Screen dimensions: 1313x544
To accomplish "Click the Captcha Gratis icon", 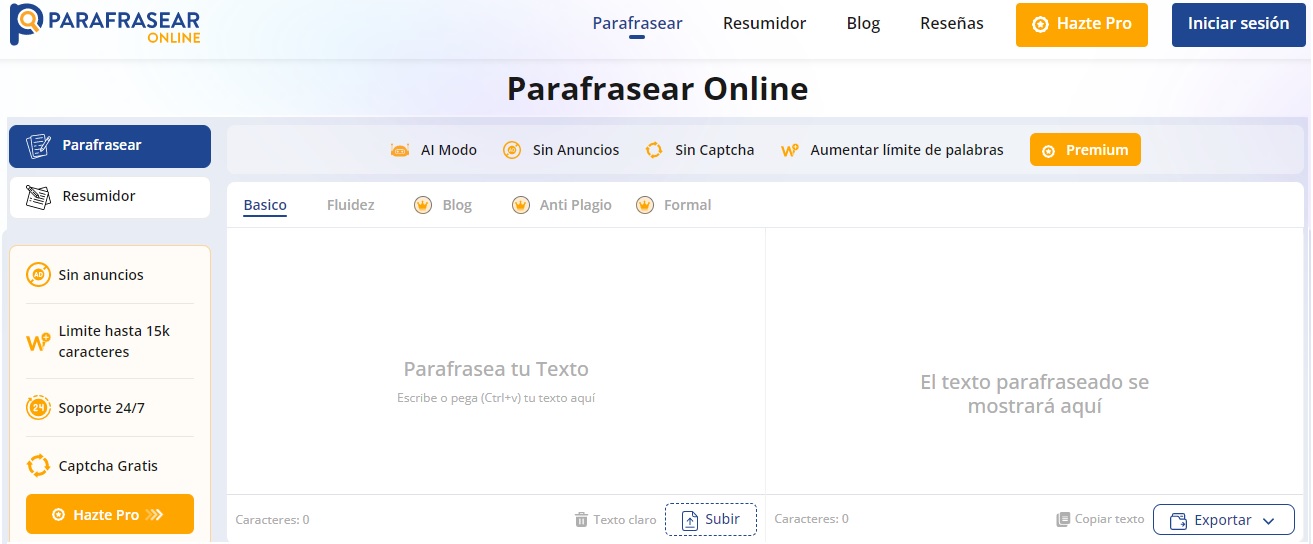I will click(38, 466).
